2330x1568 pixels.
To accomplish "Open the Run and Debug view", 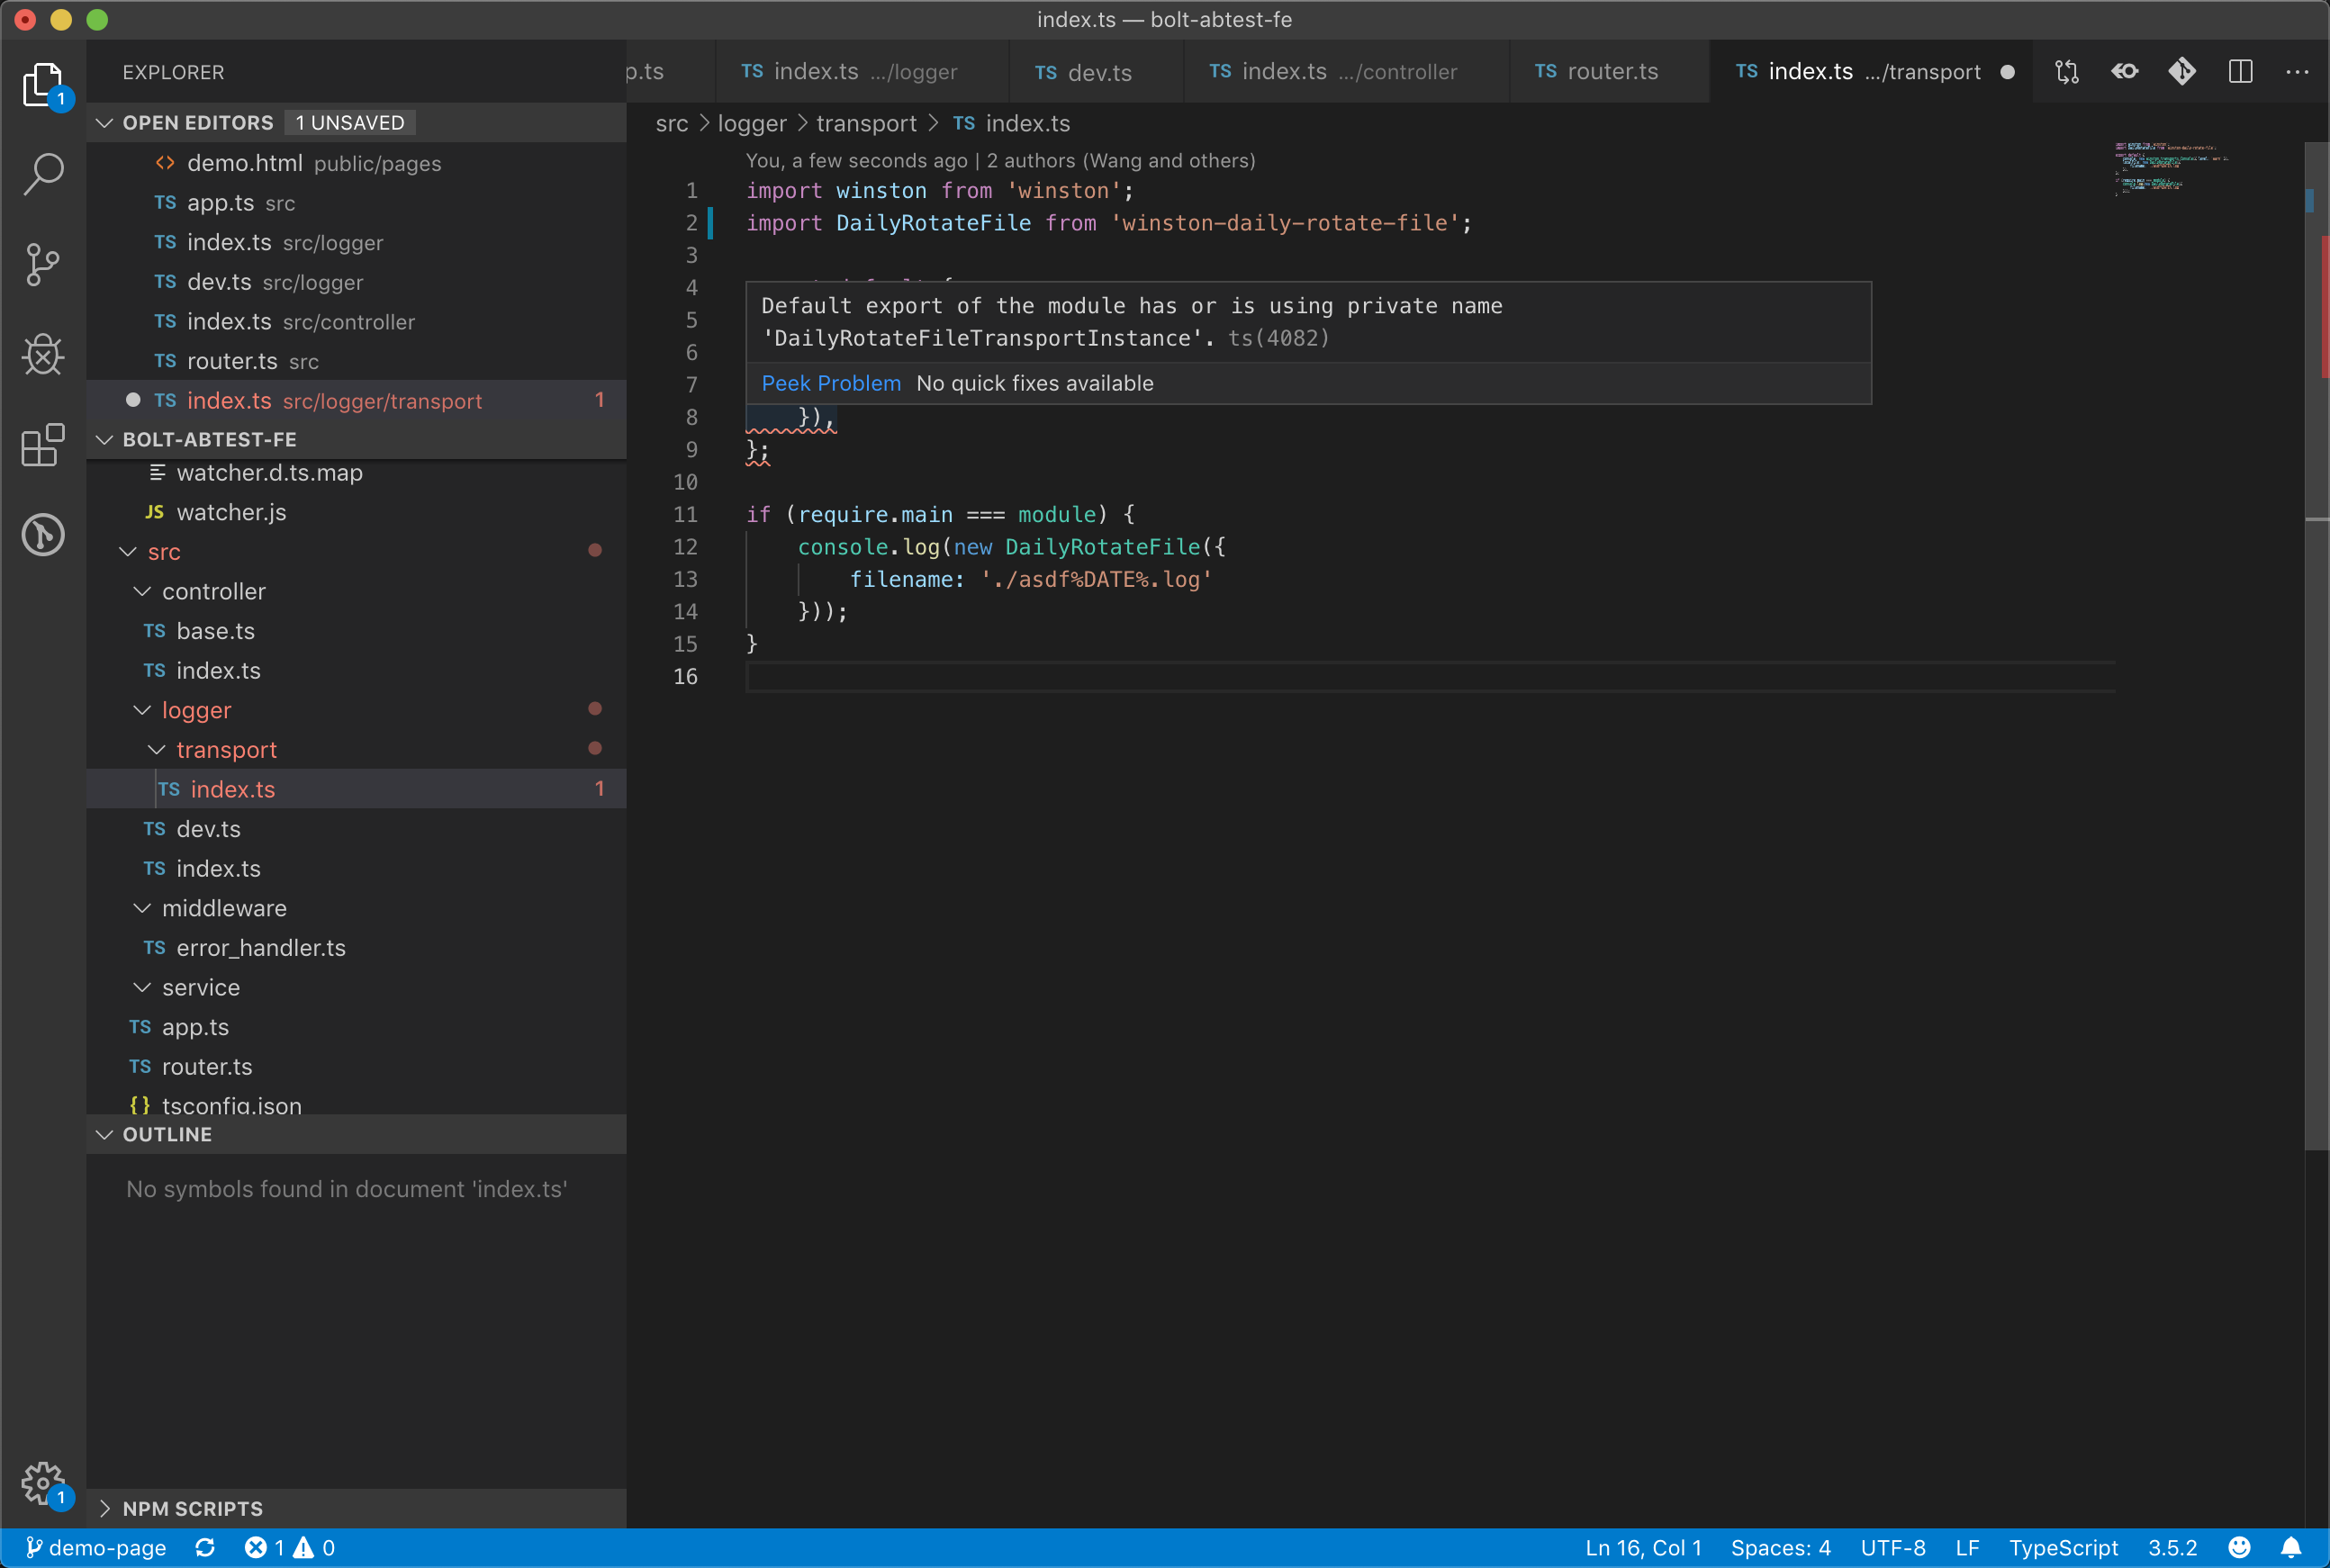I will click(x=43, y=354).
